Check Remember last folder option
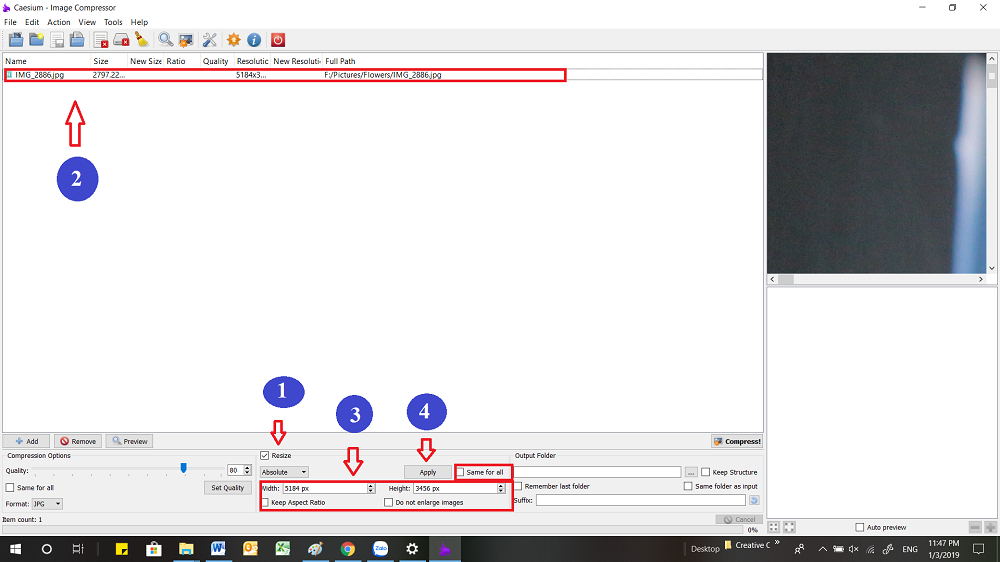Viewport: 1000px width, 562px height. click(x=518, y=486)
